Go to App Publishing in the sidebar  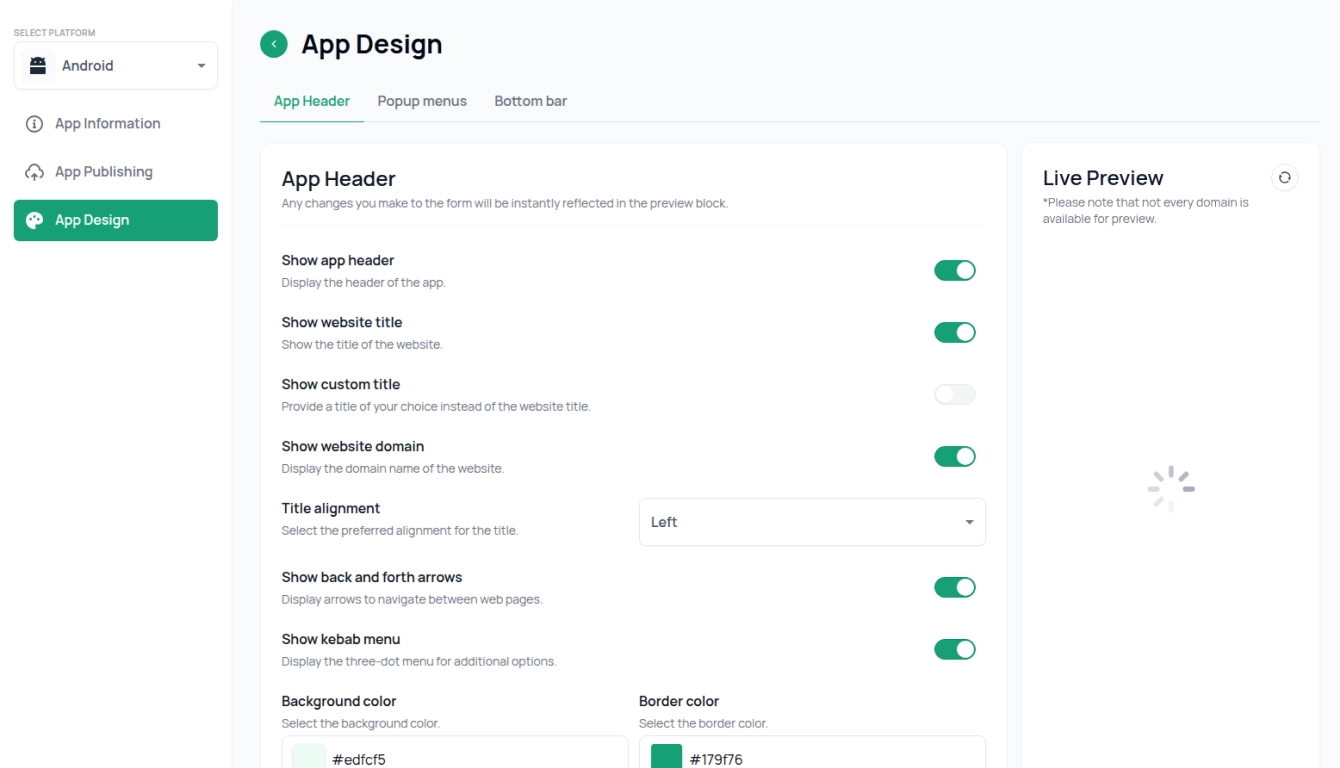coord(104,172)
